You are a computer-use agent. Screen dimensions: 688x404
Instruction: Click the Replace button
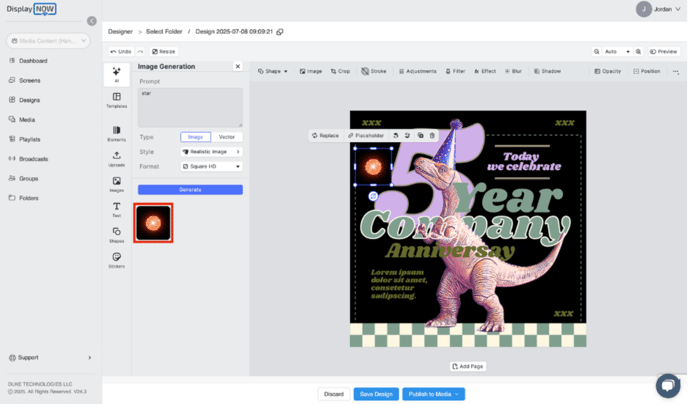[325, 136]
